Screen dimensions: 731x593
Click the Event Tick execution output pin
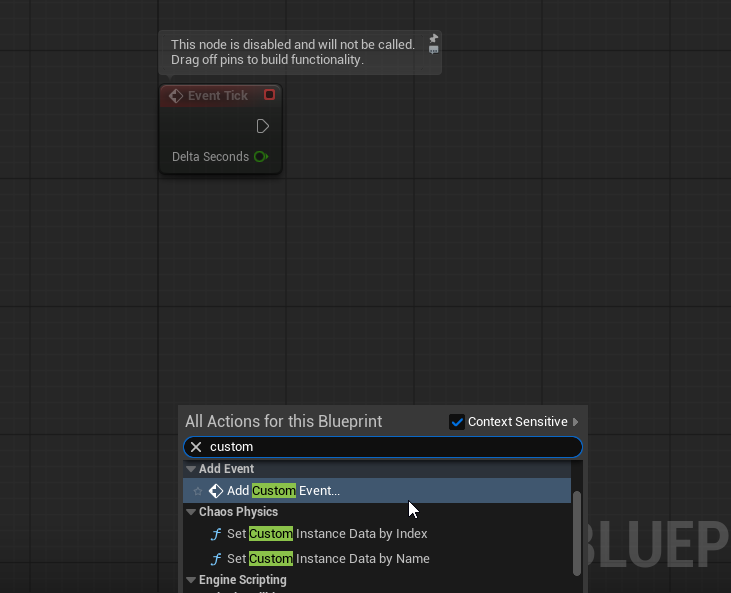[x=262, y=126]
